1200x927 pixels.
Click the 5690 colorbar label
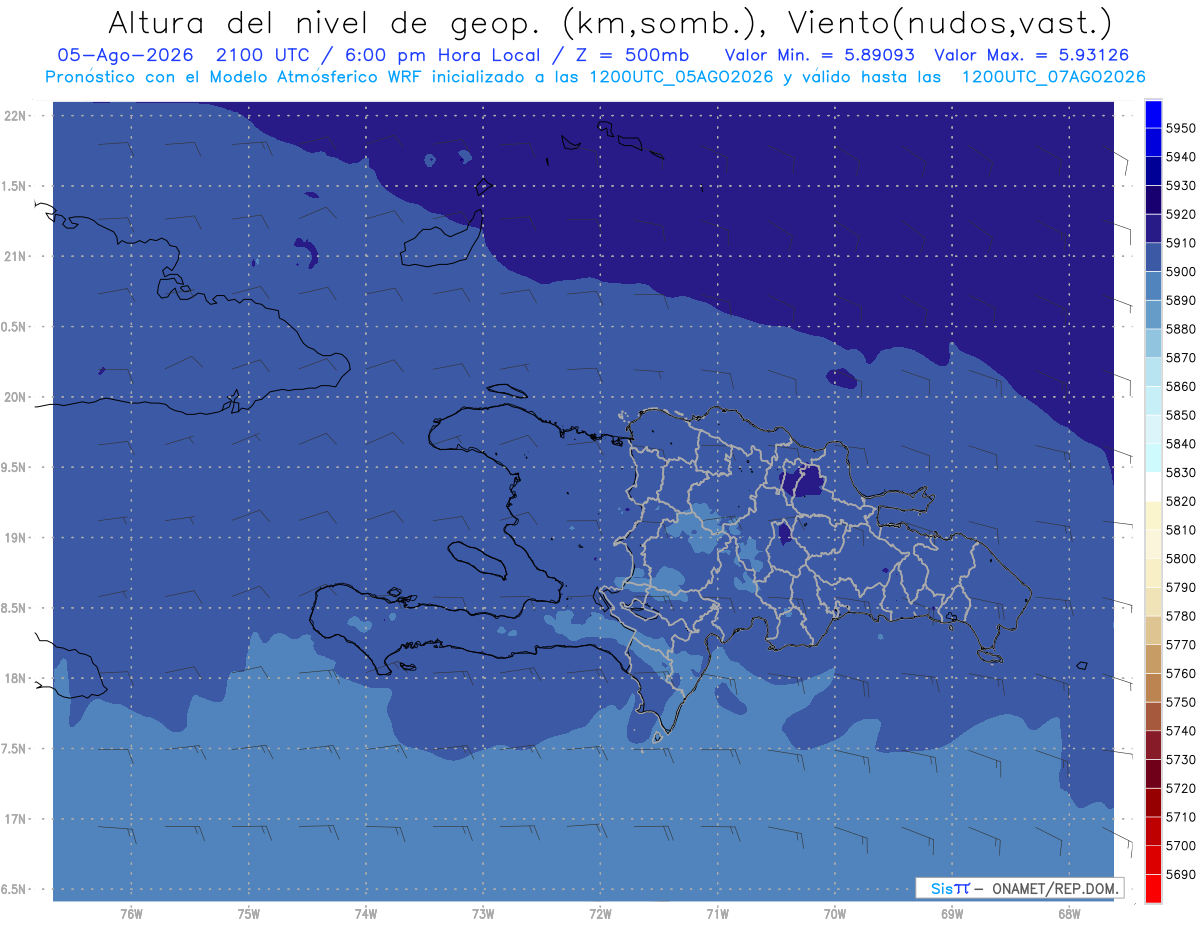(1180, 874)
